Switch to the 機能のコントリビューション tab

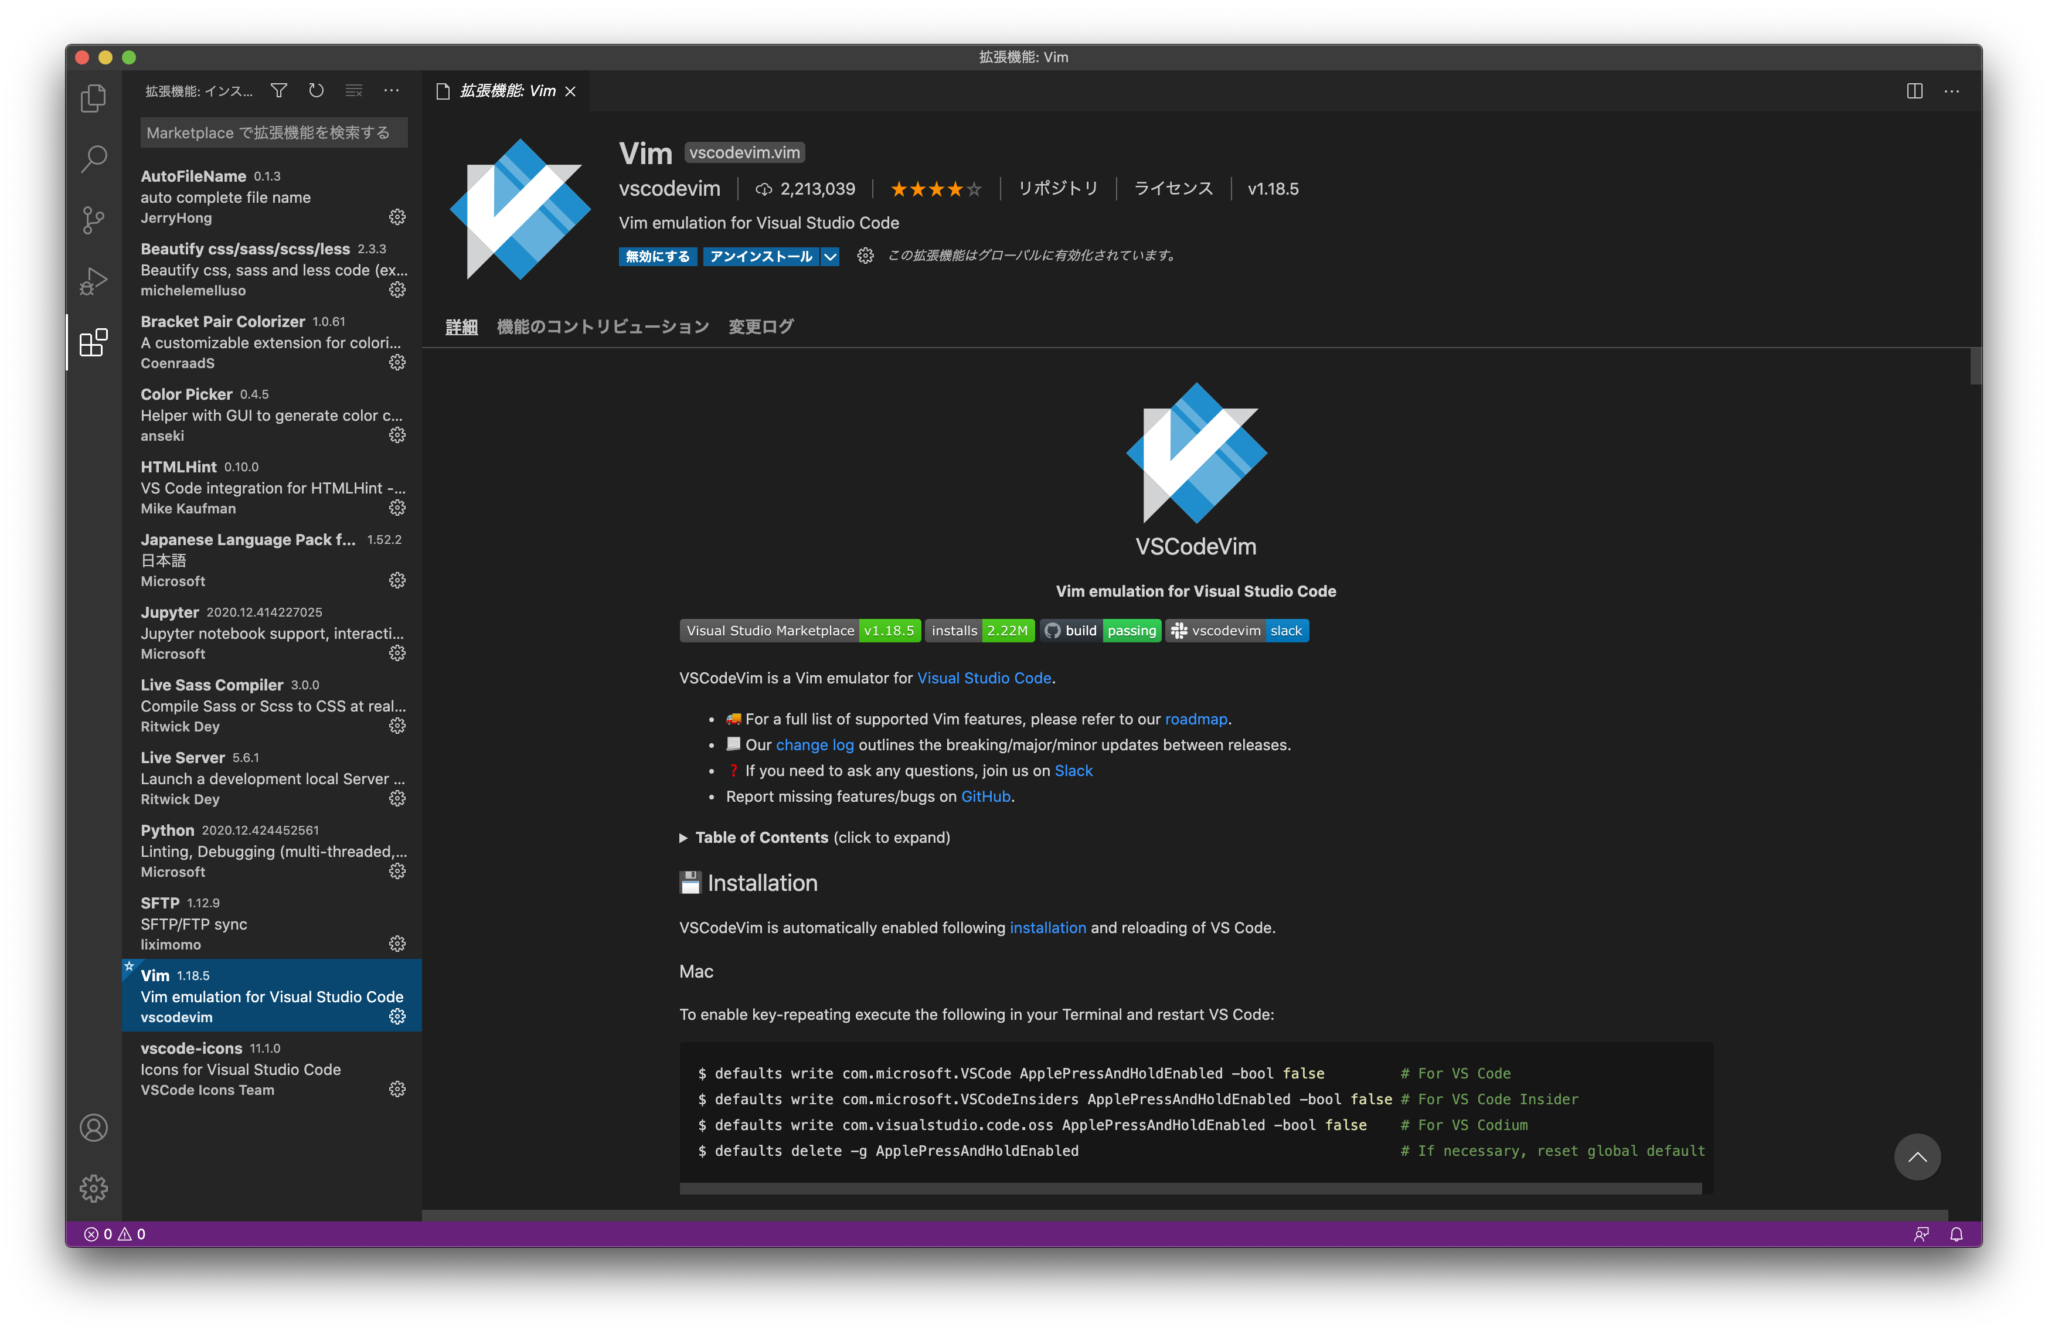[x=602, y=326]
